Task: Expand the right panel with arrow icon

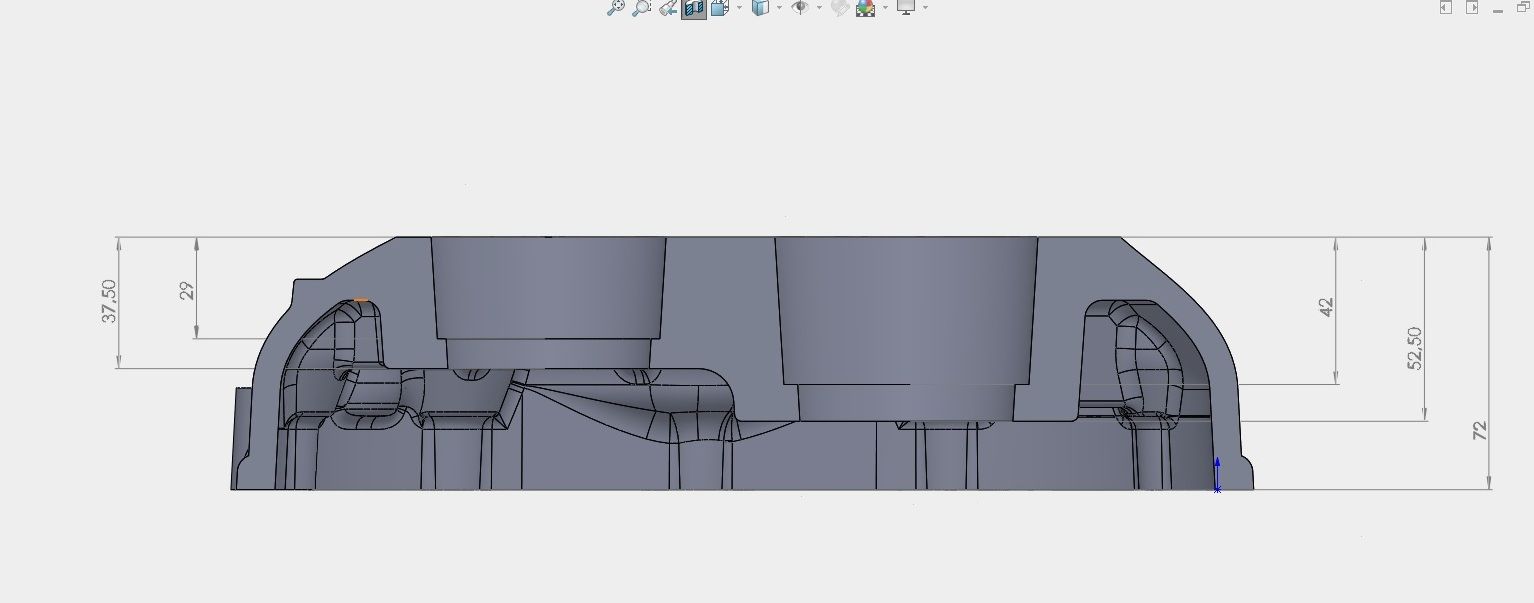Action: (x=1472, y=8)
